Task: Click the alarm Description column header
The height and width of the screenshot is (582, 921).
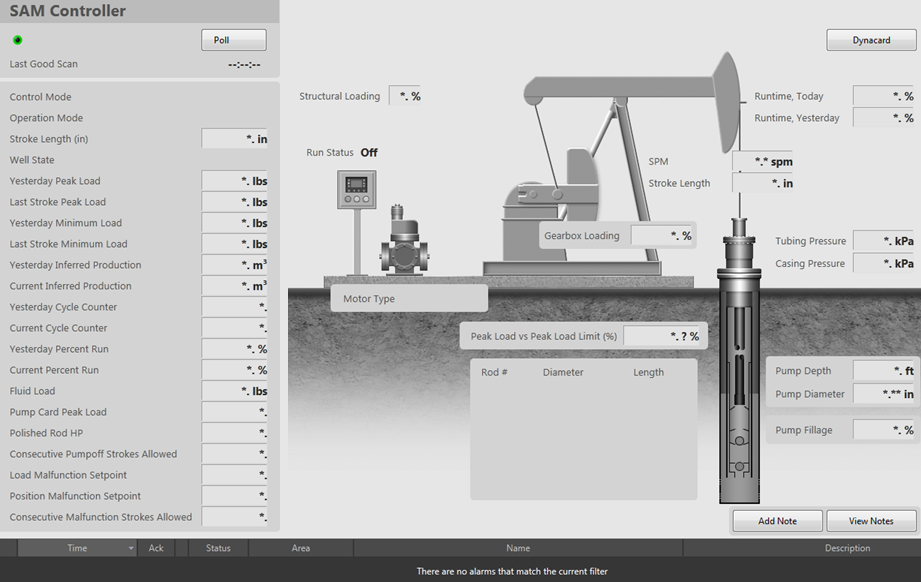Action: click(846, 548)
